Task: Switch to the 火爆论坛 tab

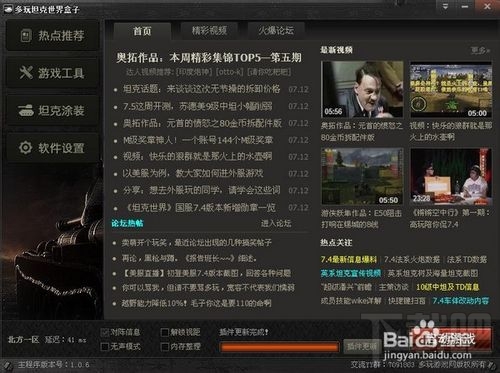Action: [276, 31]
